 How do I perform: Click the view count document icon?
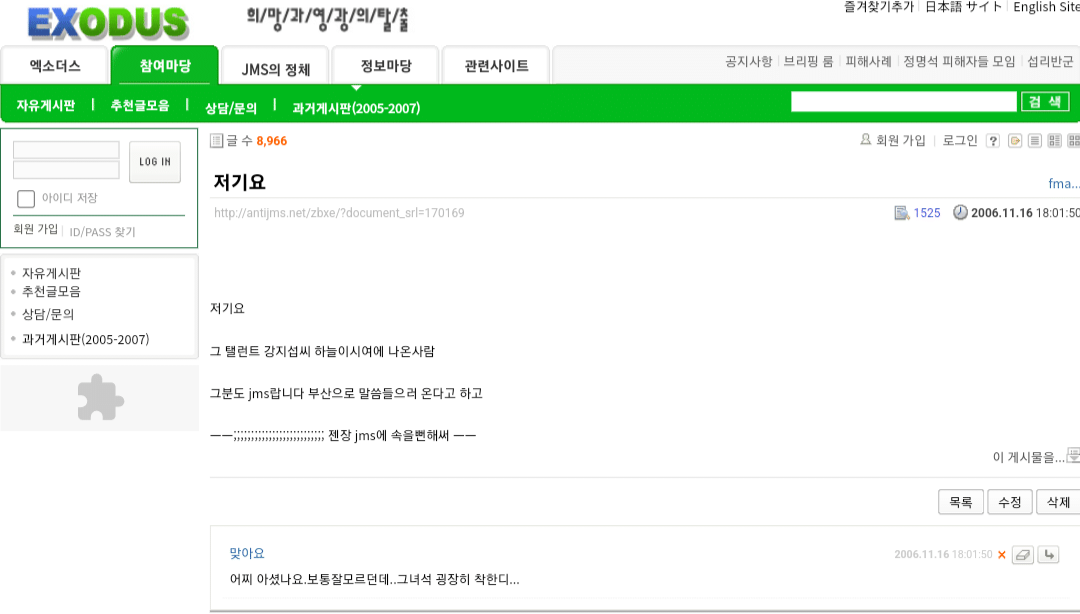tap(902, 213)
